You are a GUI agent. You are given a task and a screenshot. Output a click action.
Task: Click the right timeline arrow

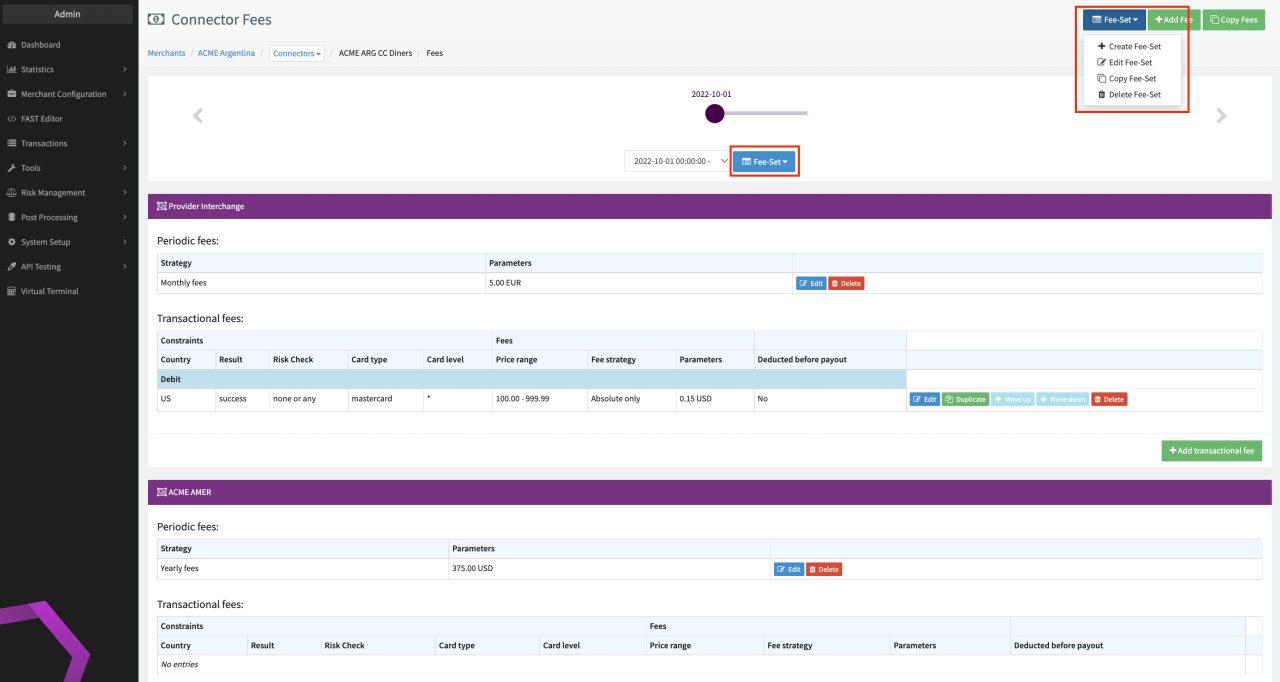click(1221, 116)
